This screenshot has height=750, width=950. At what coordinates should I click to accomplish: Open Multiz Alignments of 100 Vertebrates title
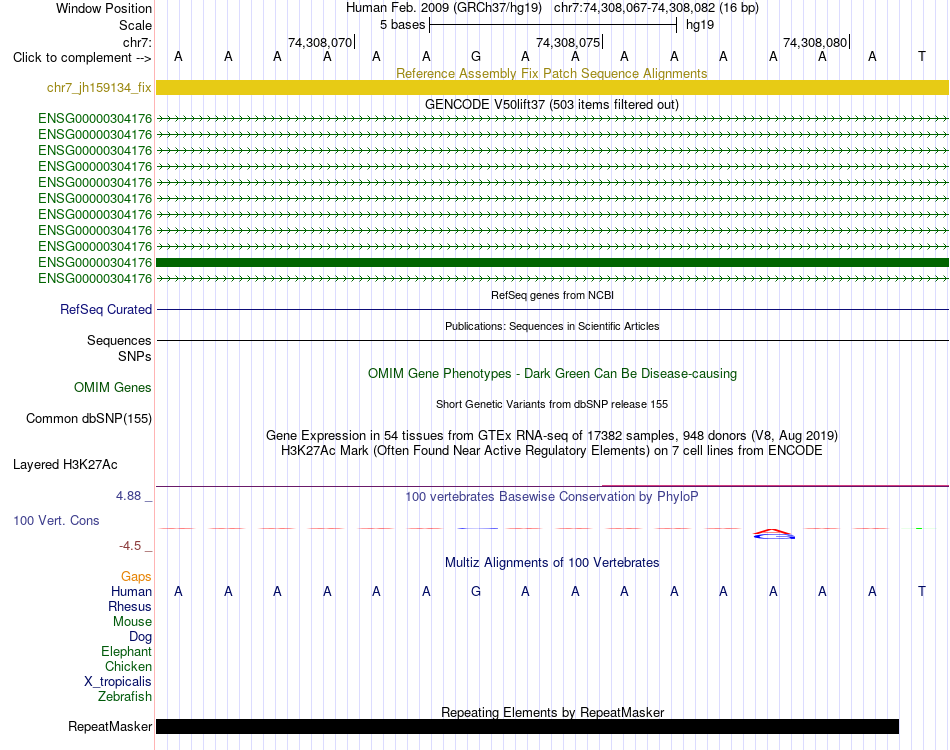pyautogui.click(x=552, y=563)
